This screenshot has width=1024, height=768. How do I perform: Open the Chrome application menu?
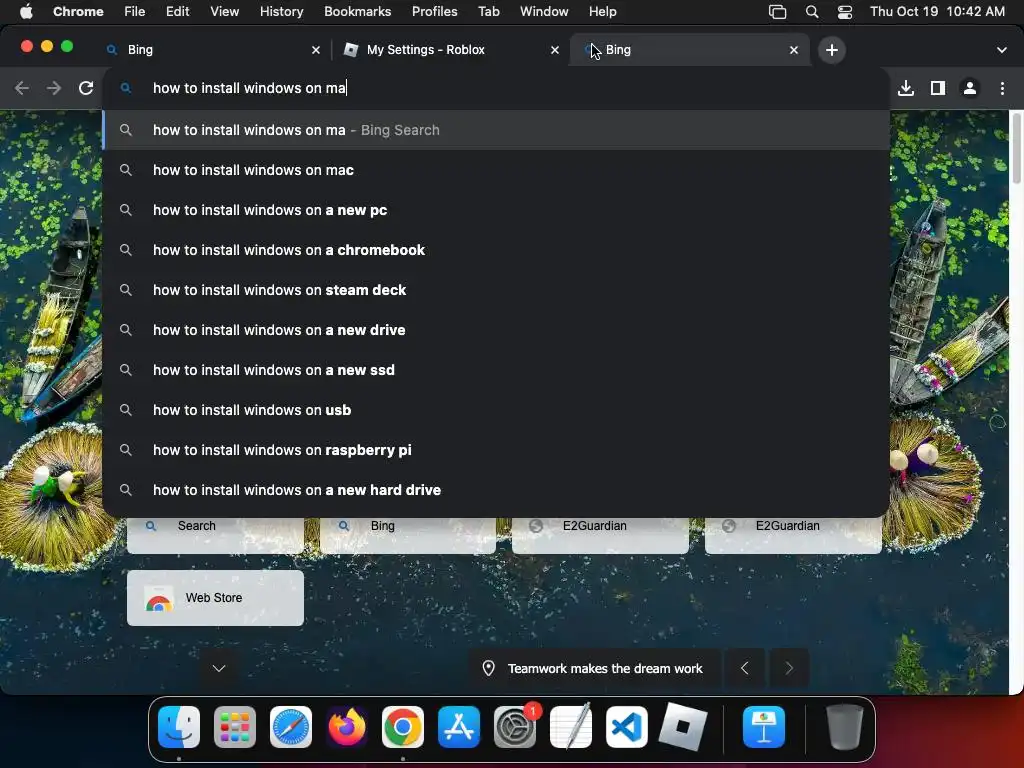(x=78, y=12)
